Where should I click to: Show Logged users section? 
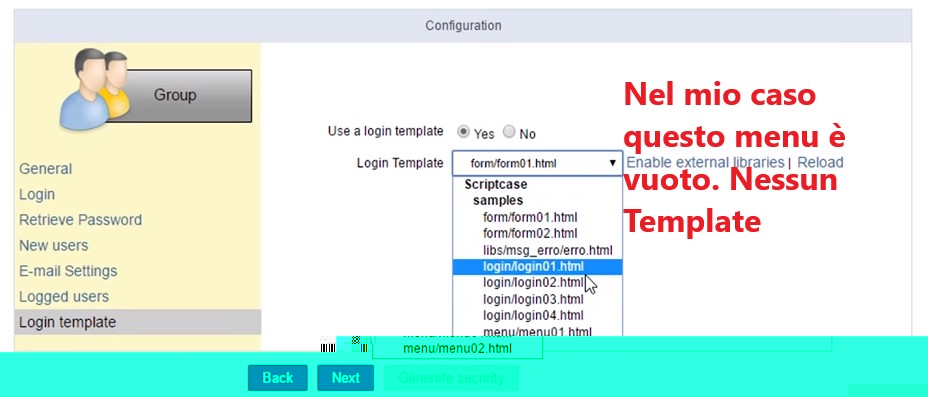[x=64, y=296]
